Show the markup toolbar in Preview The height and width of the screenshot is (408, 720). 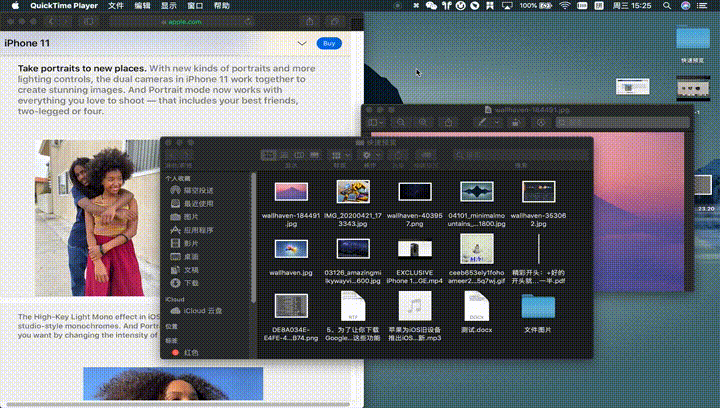pyautogui.click(x=540, y=122)
